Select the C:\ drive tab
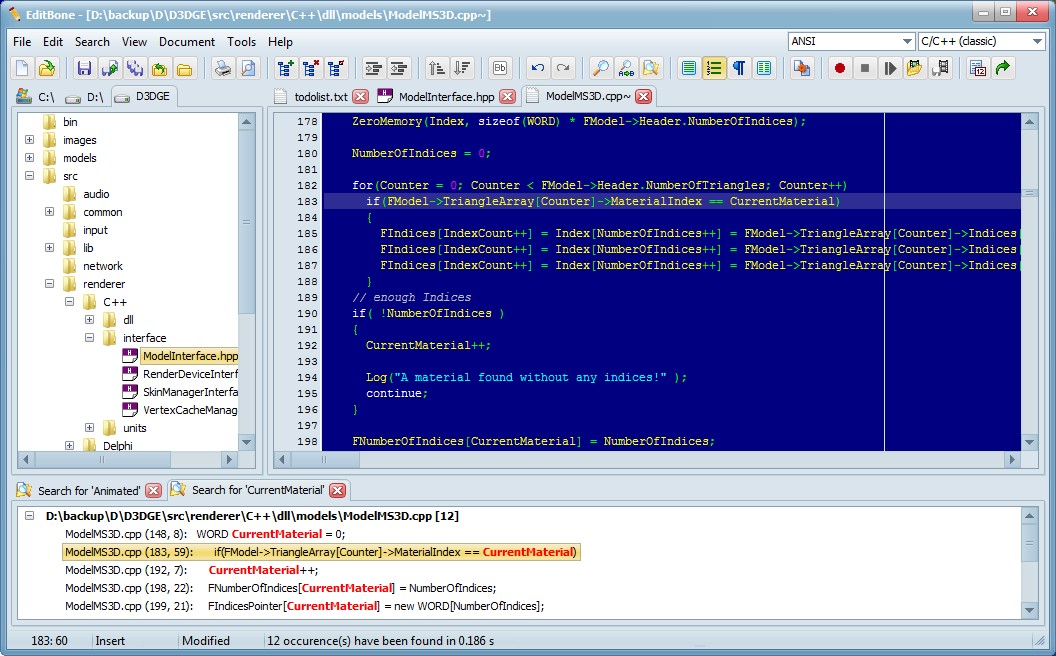 [x=36, y=97]
